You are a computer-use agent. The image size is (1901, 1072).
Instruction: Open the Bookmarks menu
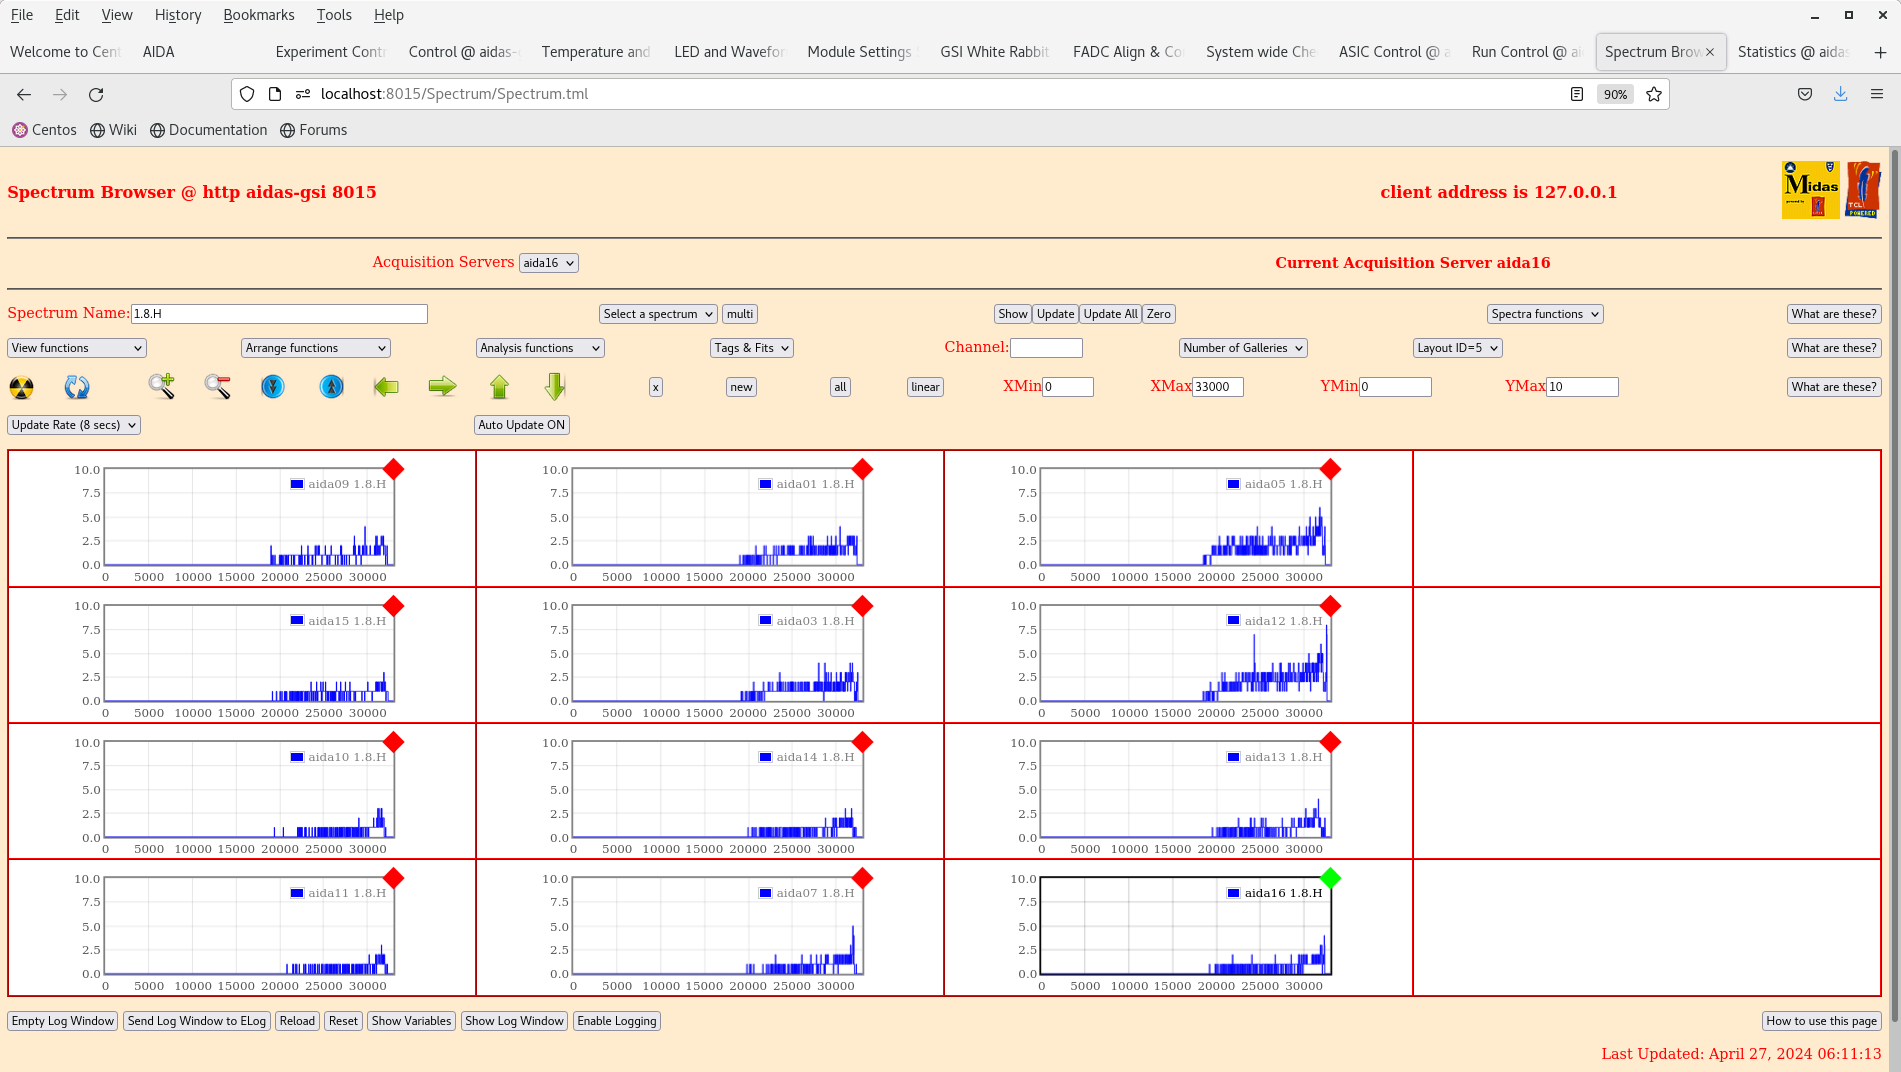point(258,15)
